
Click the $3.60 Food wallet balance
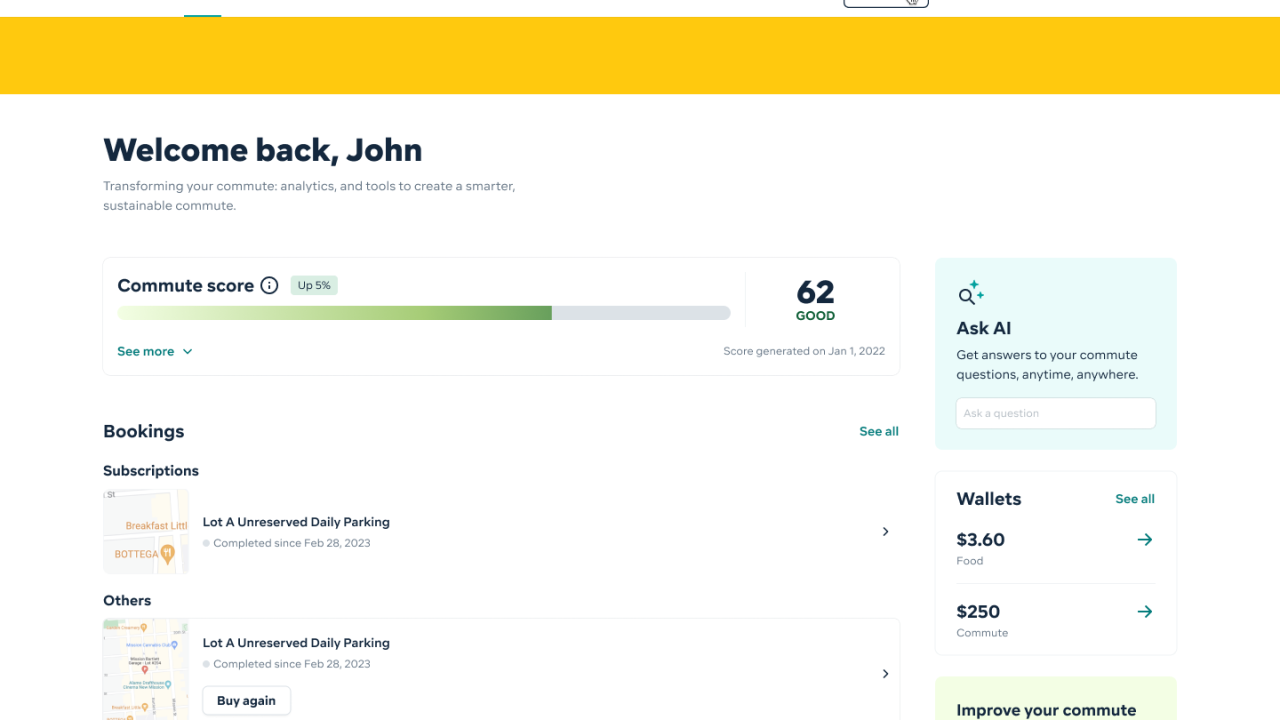(x=980, y=540)
